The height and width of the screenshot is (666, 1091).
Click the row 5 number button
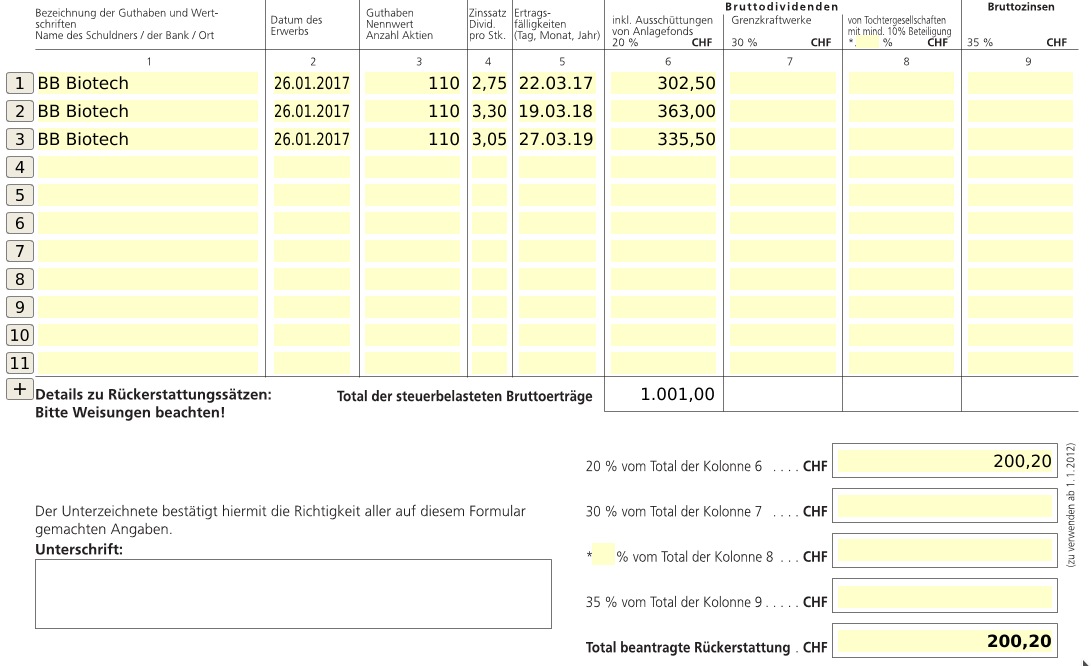pos(19,195)
